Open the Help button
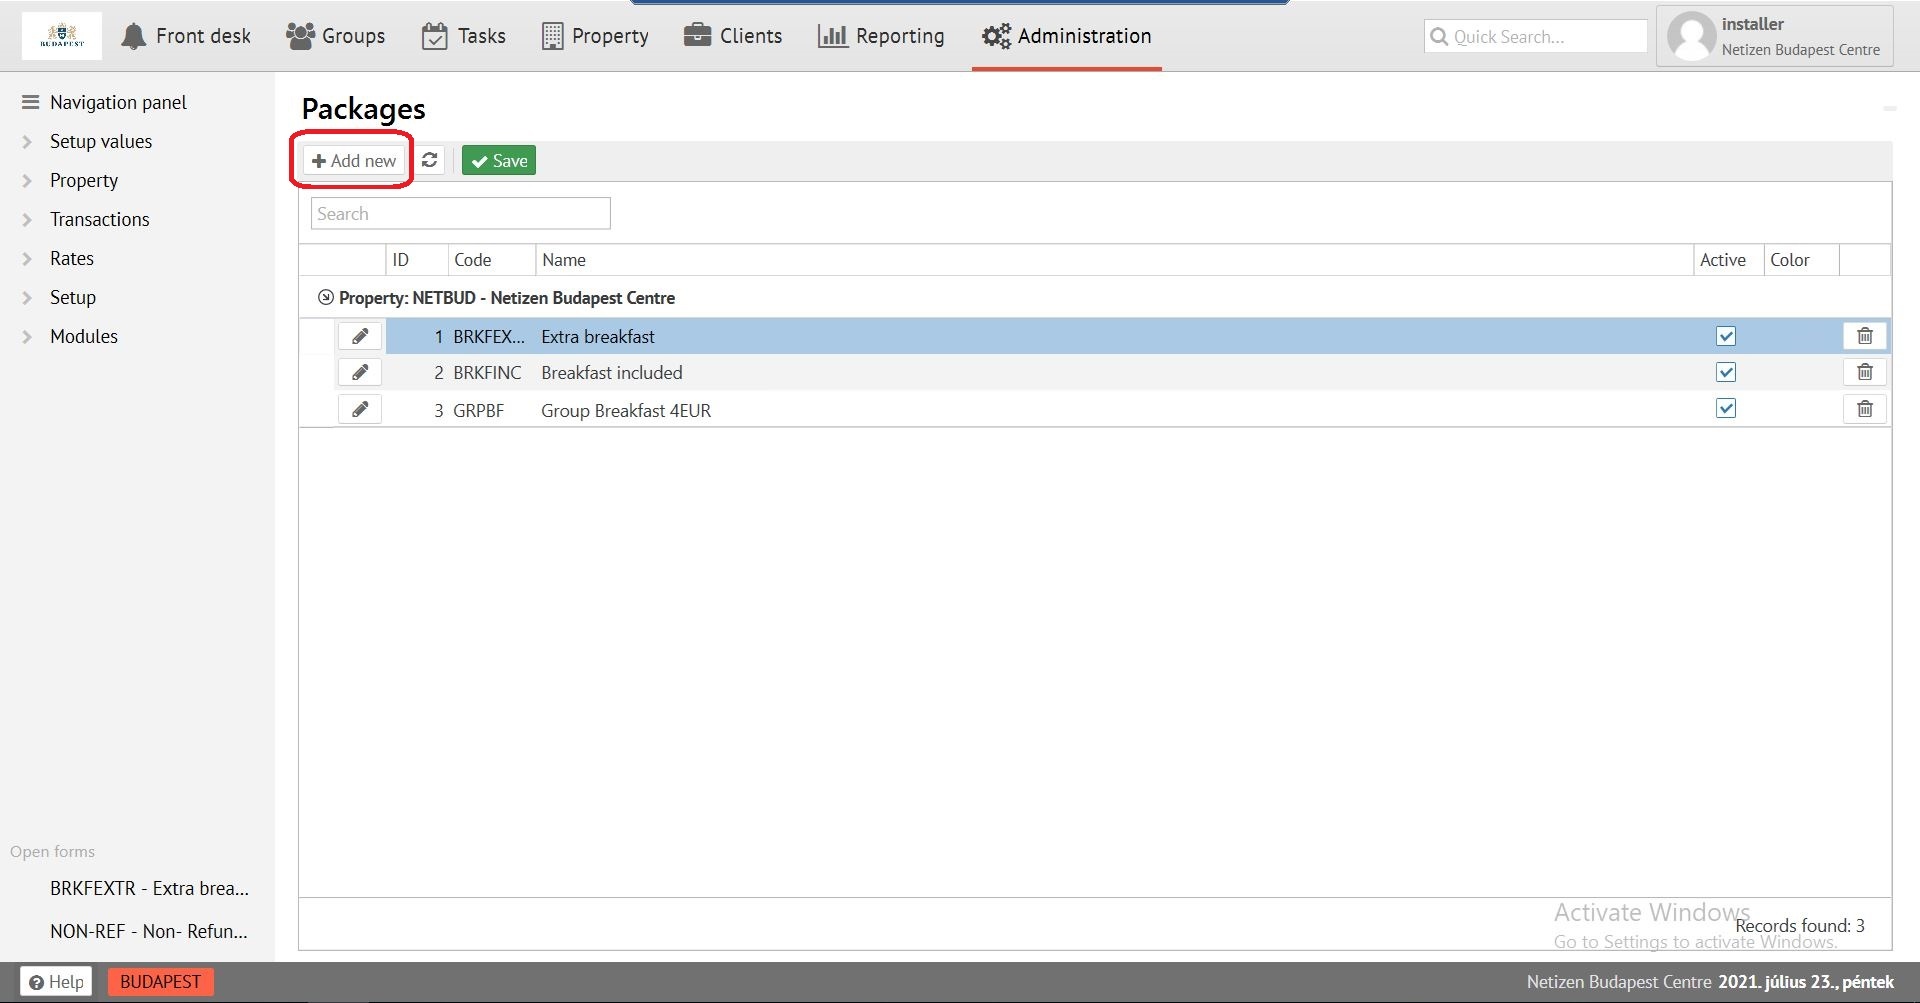 point(57,982)
